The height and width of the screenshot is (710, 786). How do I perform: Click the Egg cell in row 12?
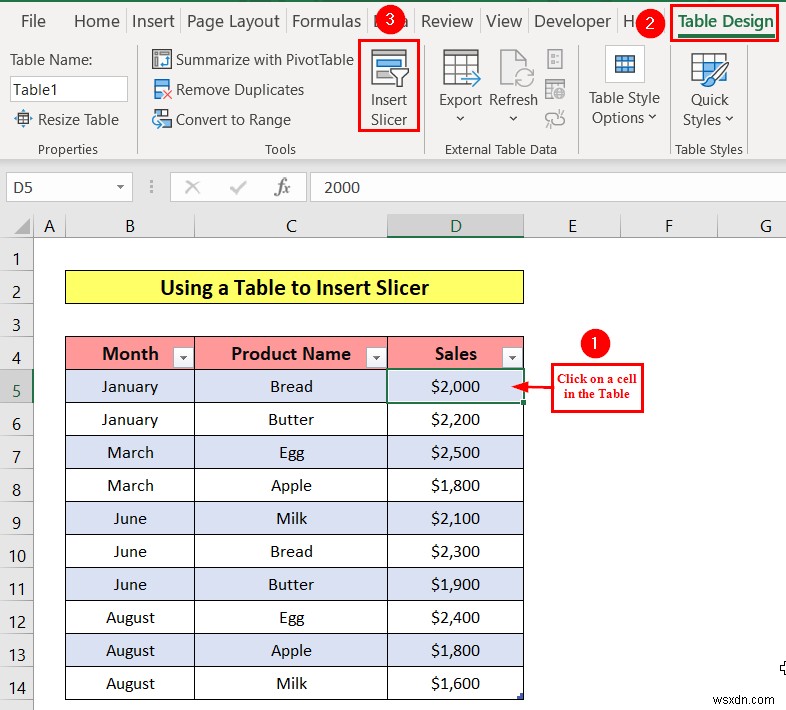(x=291, y=618)
